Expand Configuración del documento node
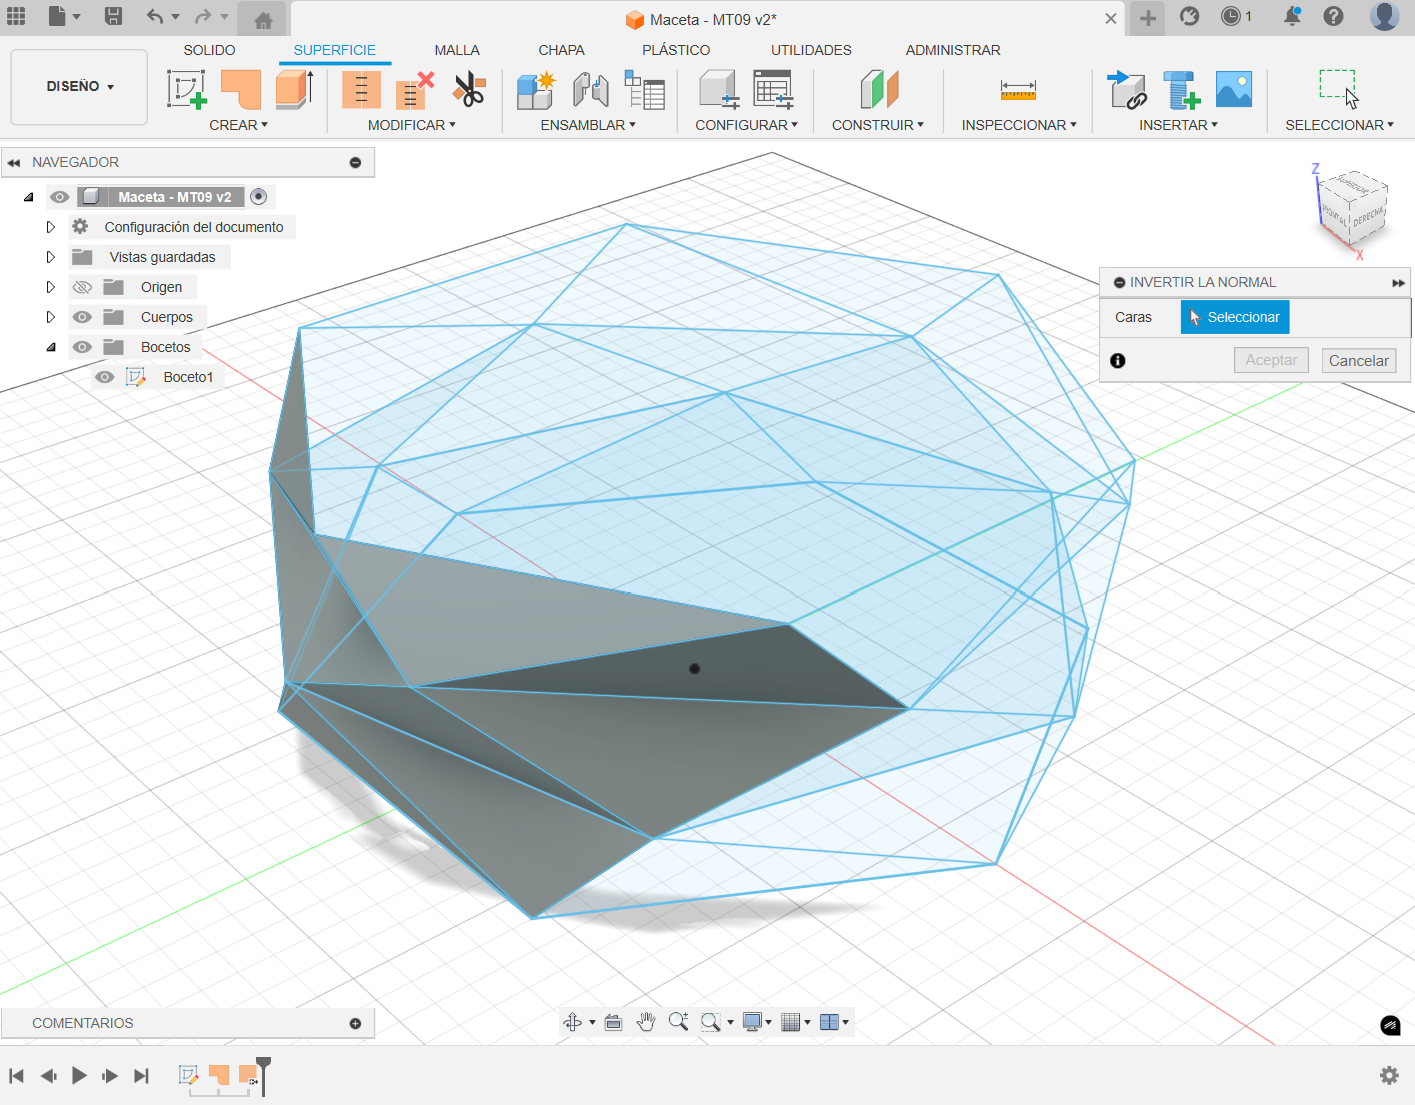Screen dimensions: 1415x1105 click(x=50, y=227)
